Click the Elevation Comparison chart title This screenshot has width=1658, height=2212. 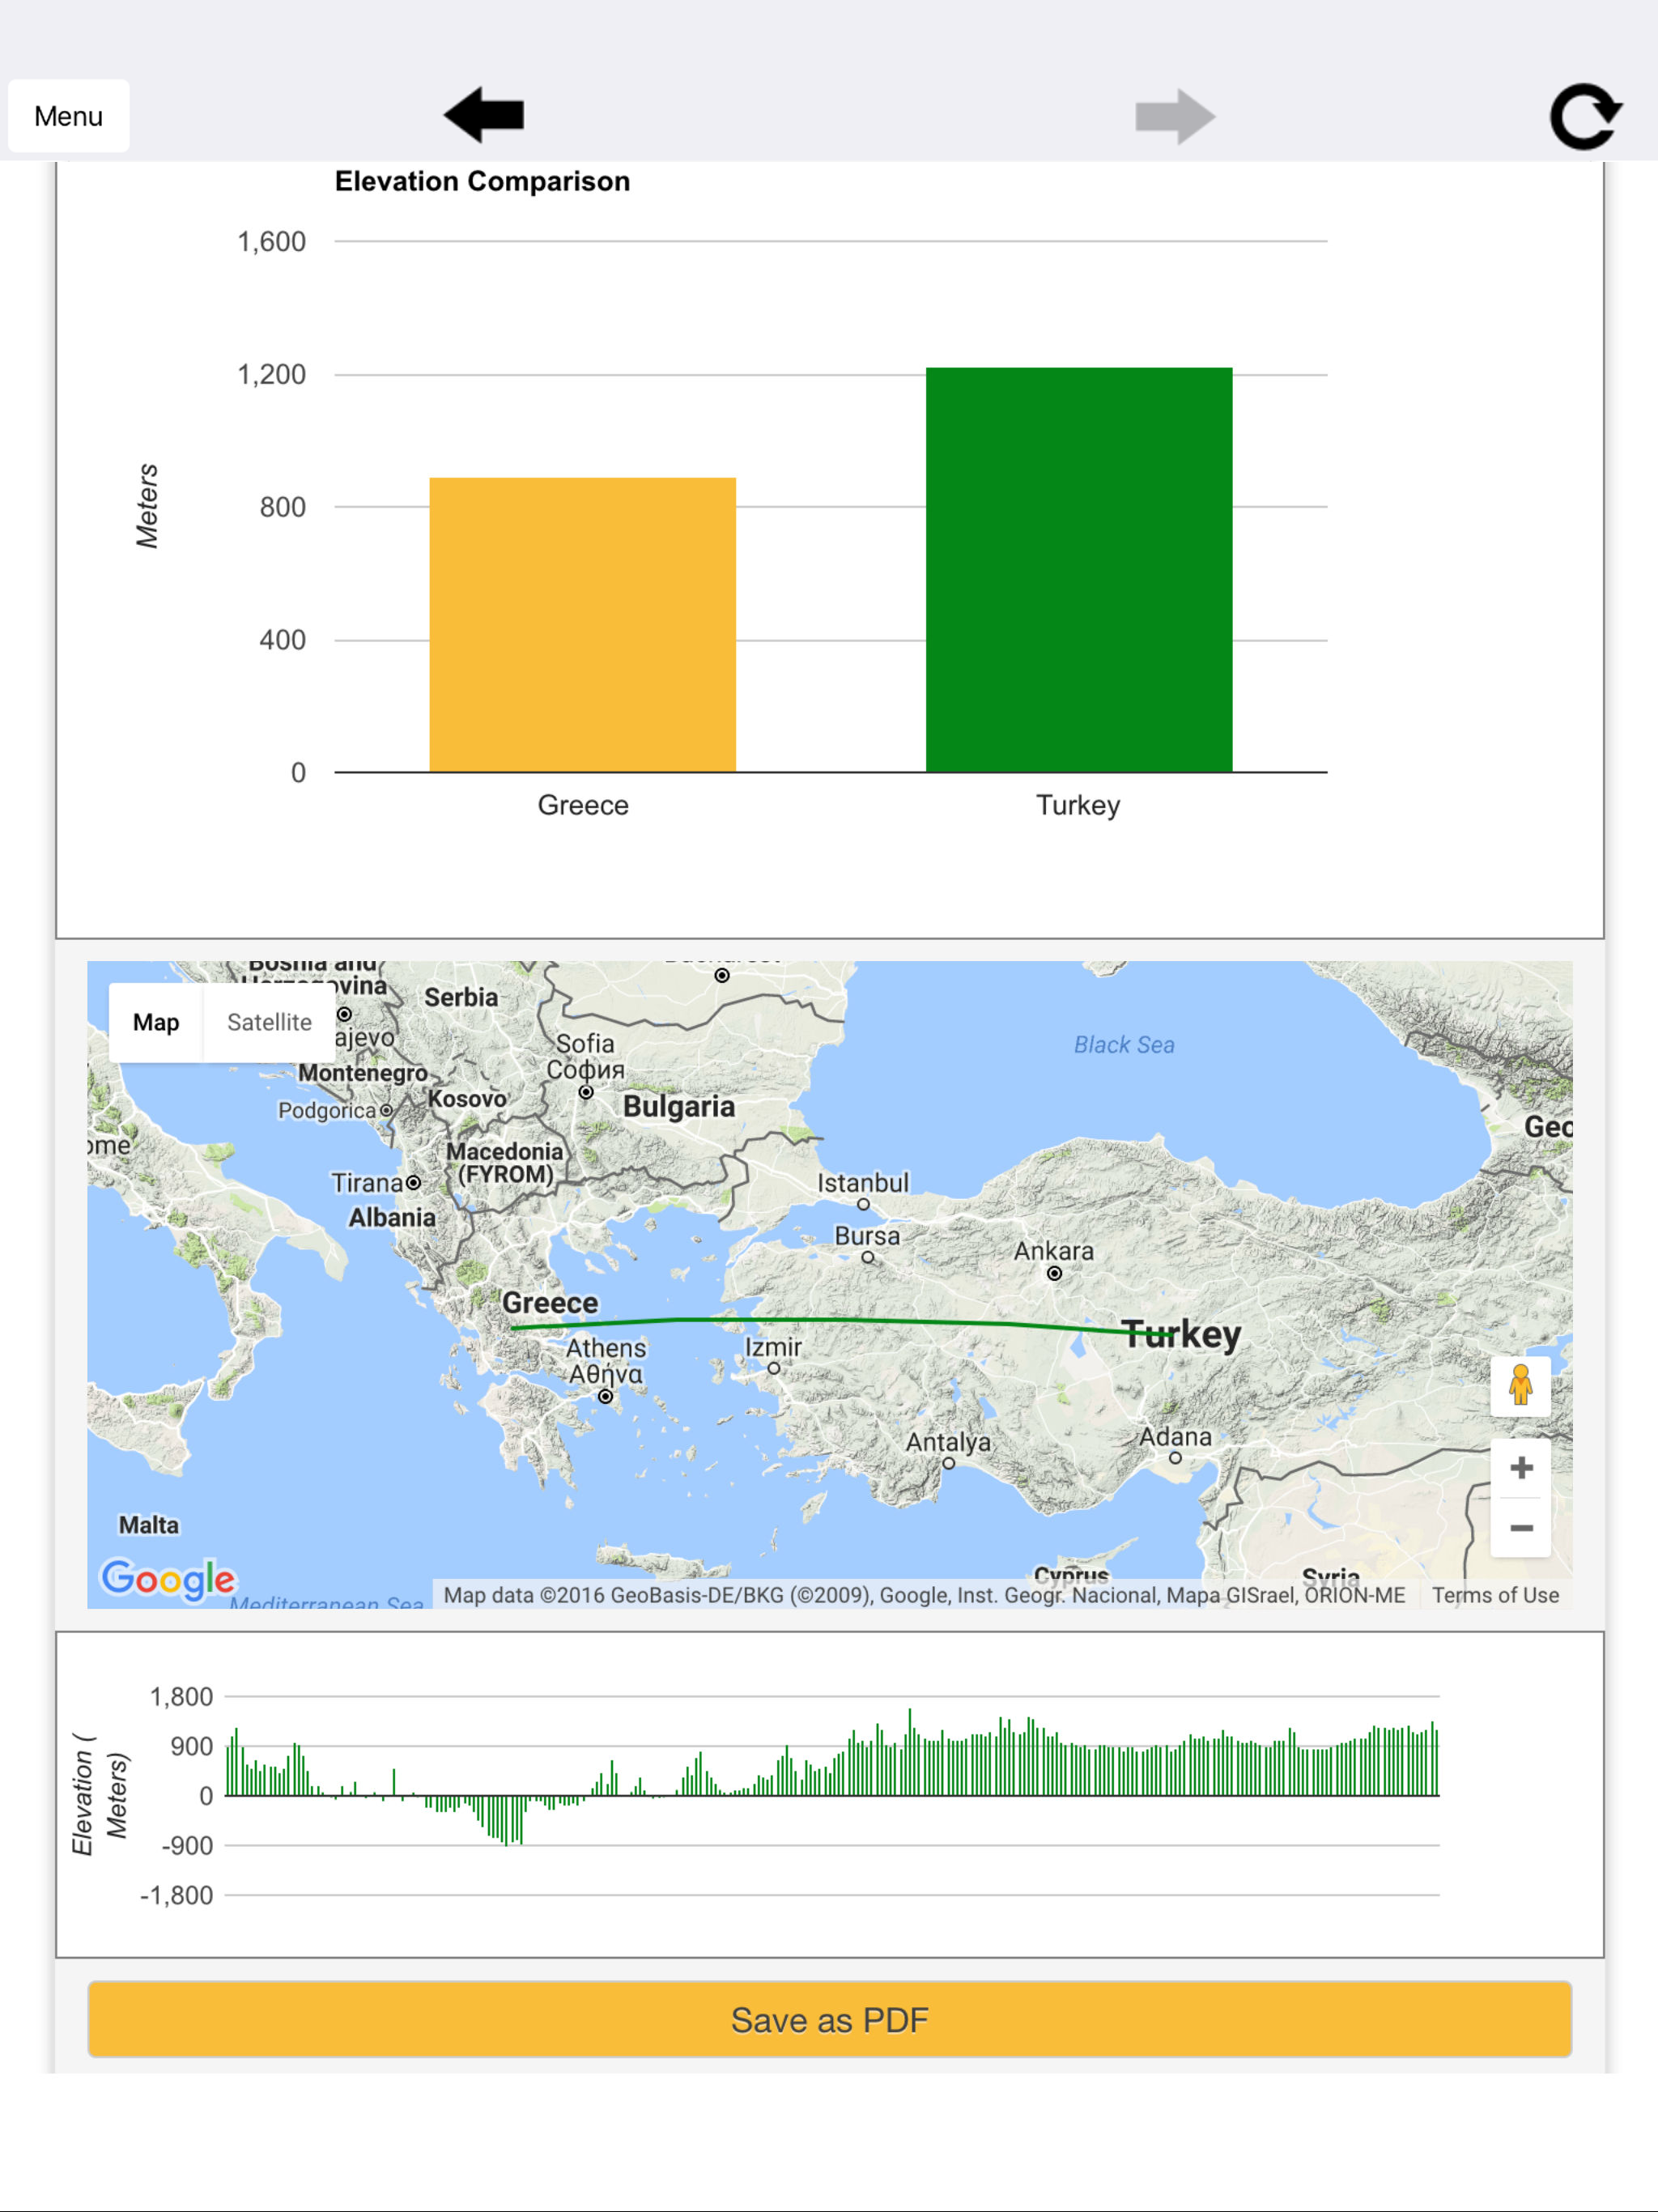tap(482, 181)
